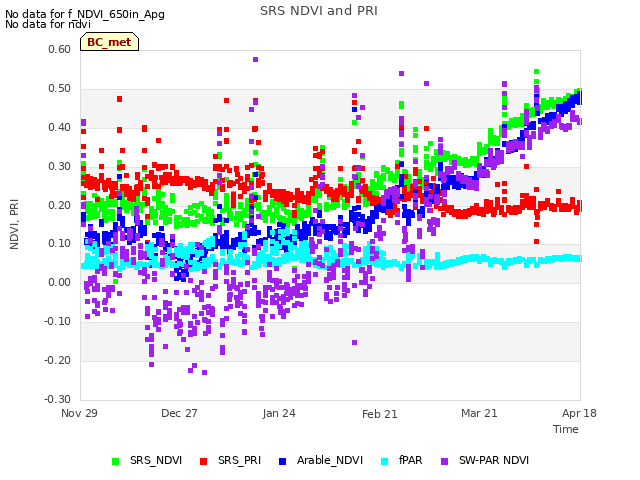
Task: Click the Apr 18 x-axis tick label
Action: pos(579,413)
